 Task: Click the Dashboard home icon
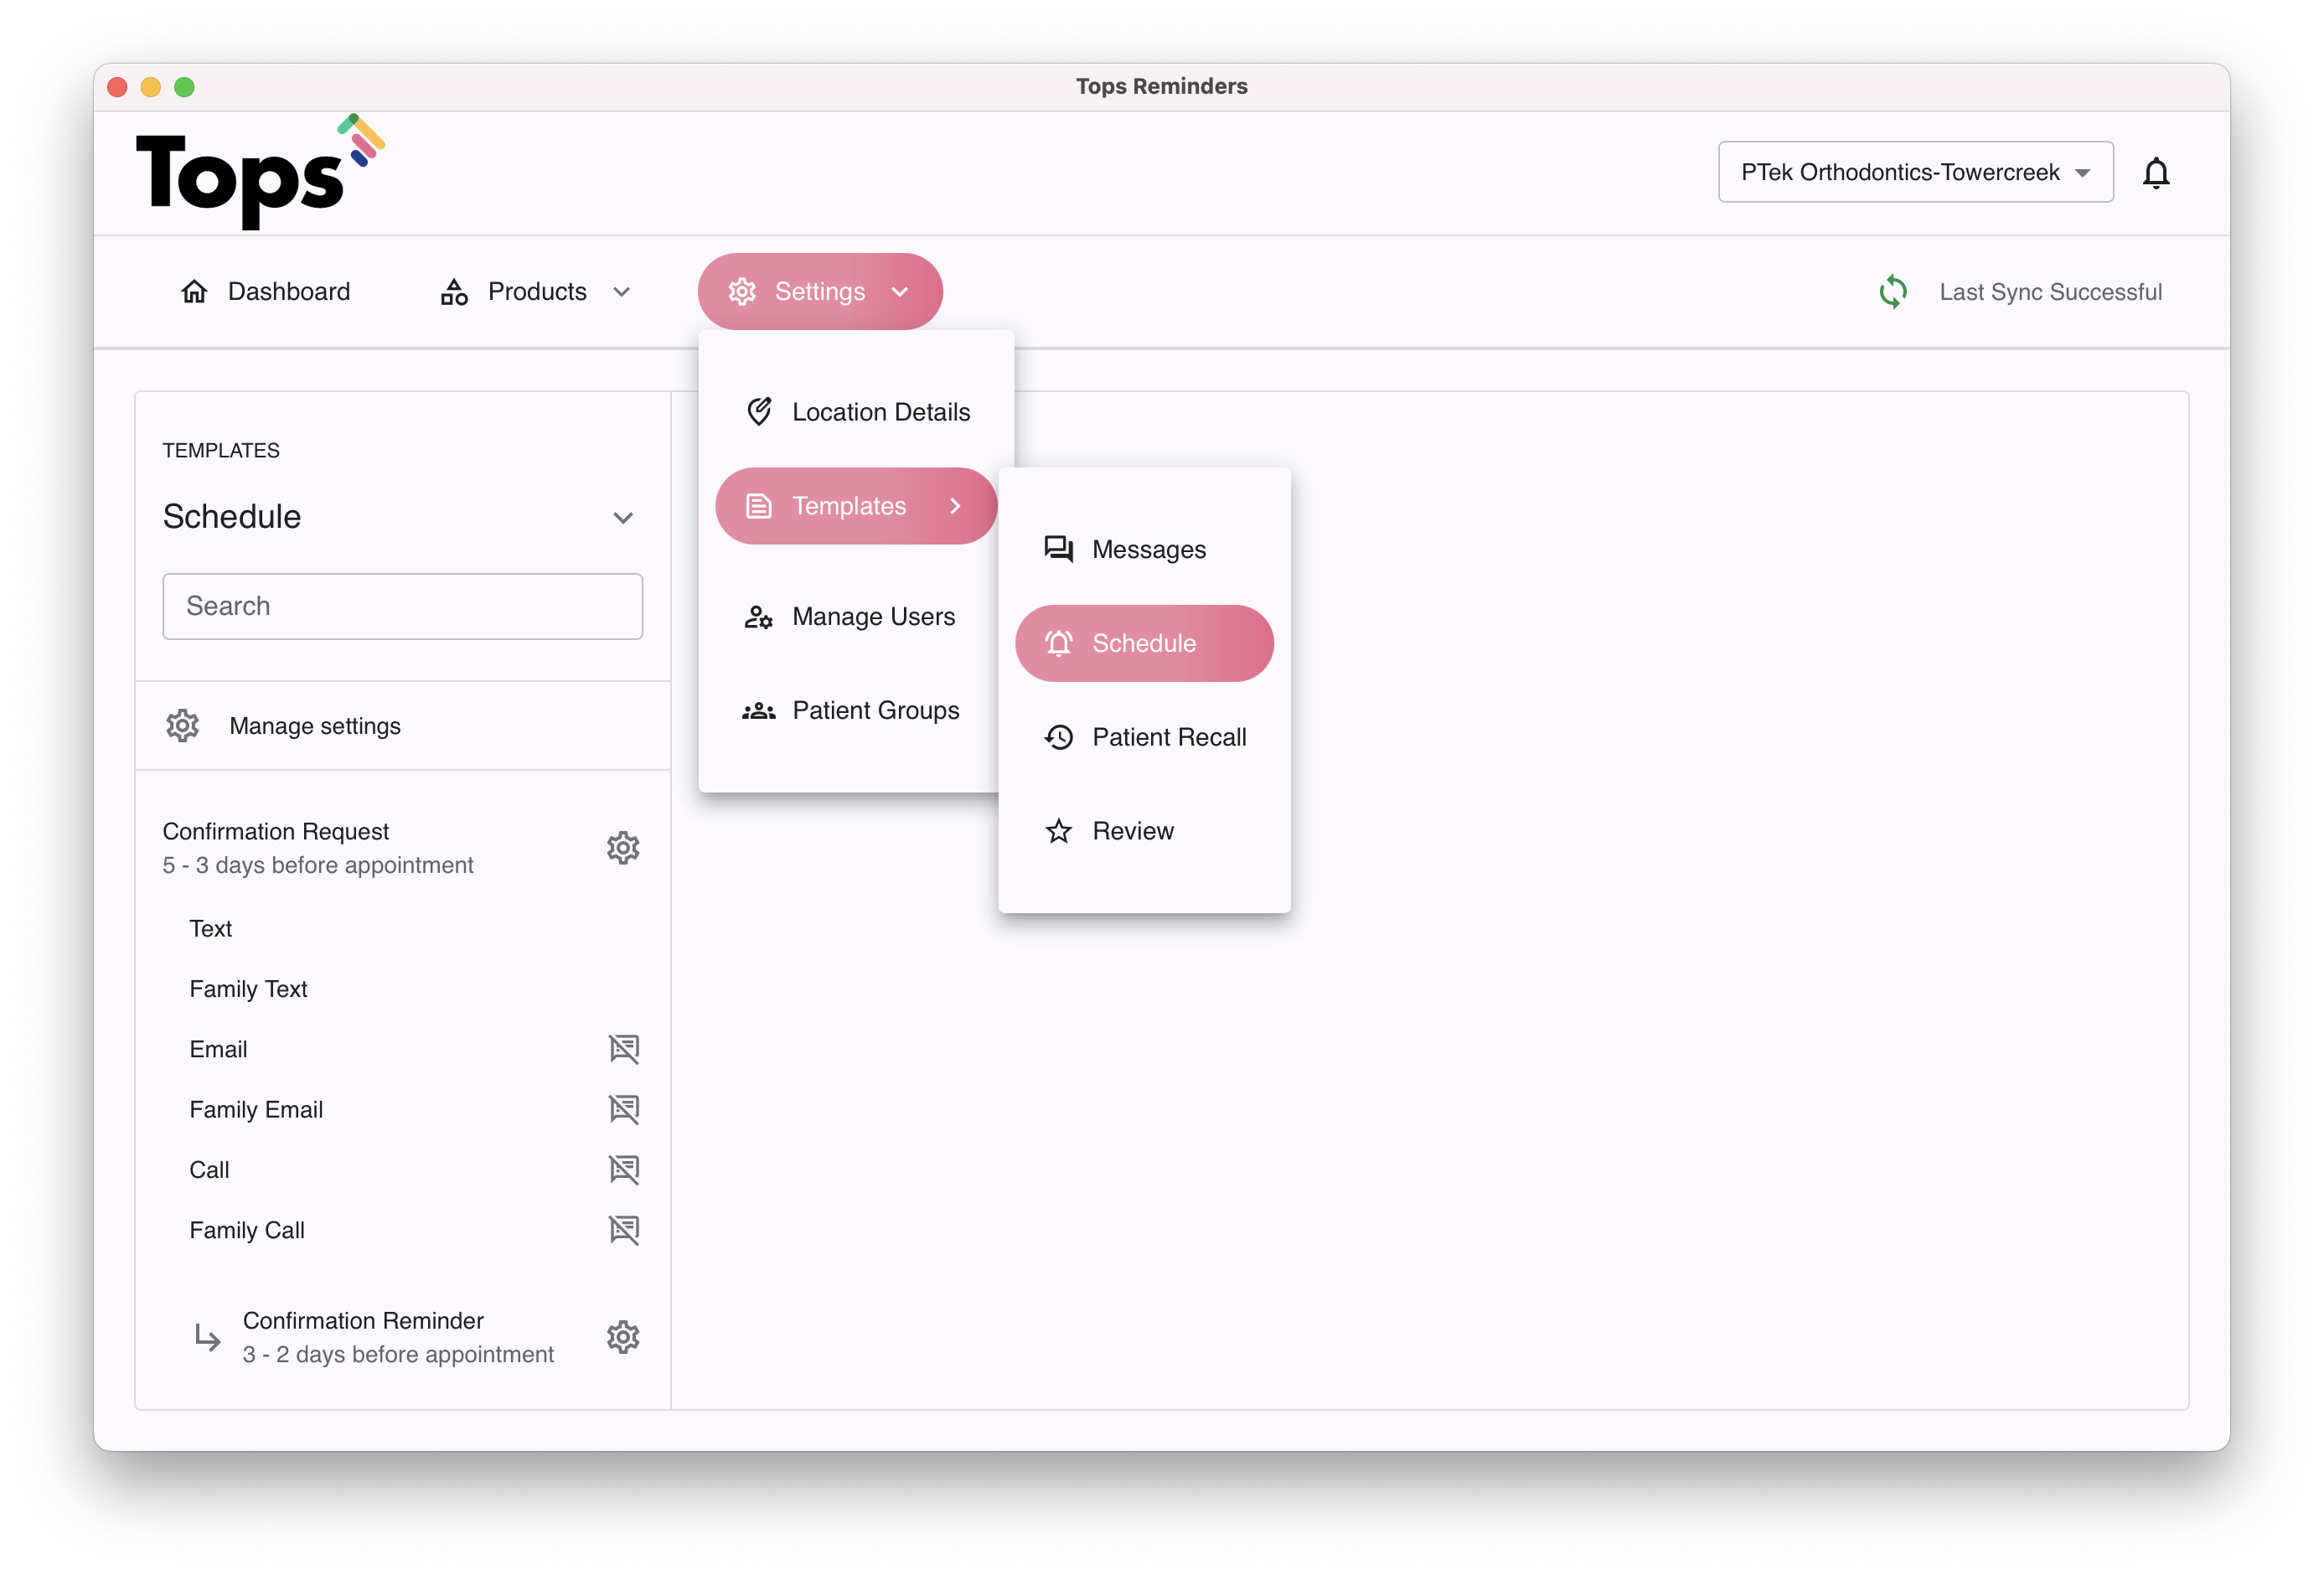[194, 292]
